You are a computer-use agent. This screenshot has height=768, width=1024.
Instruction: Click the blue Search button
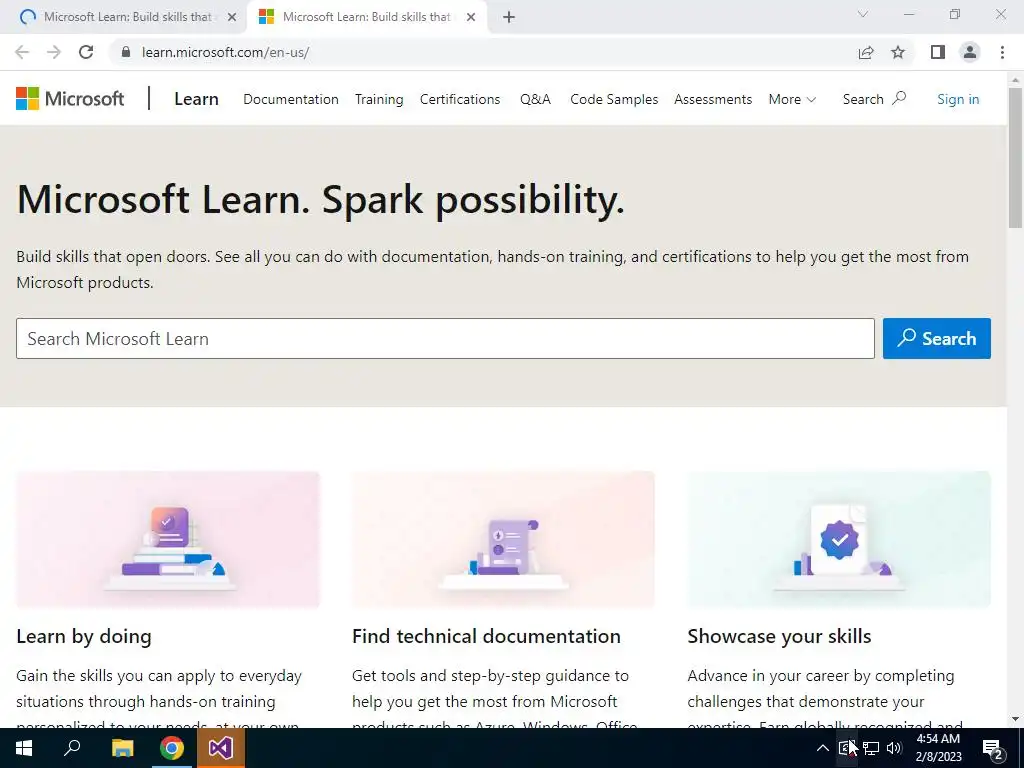click(936, 338)
